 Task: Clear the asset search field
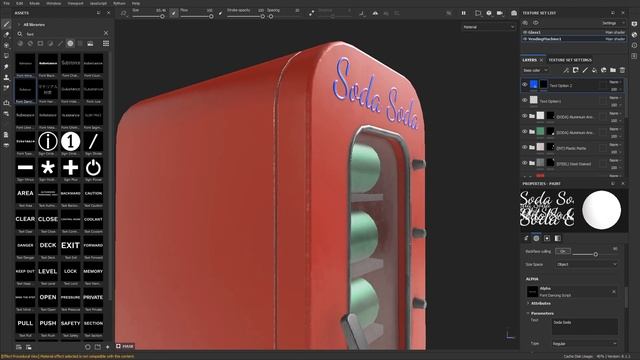click(x=106, y=33)
